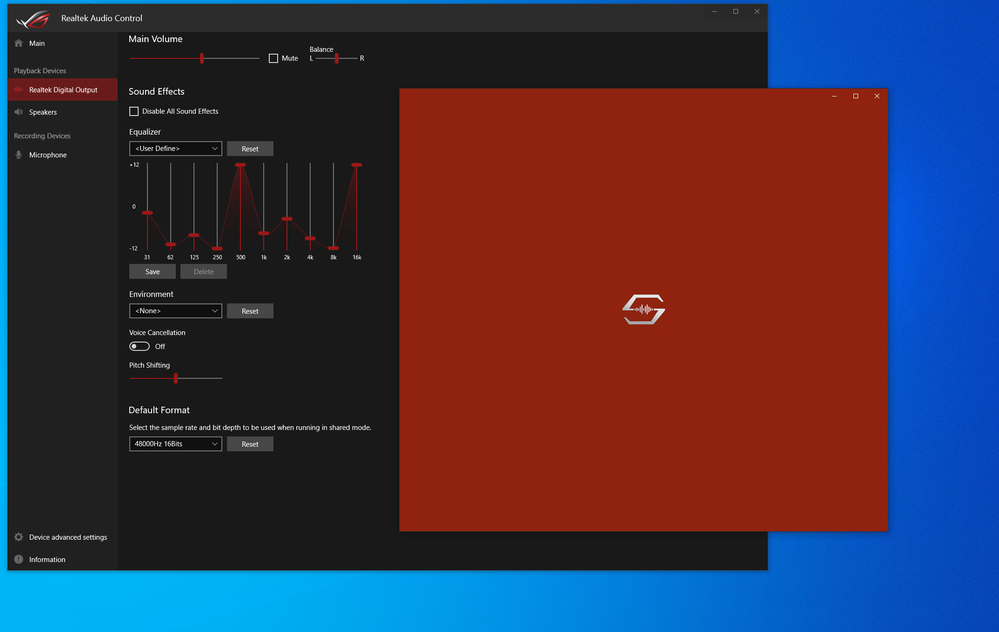The width and height of the screenshot is (999, 632).
Task: Click the 4k equalizer band handle
Action: point(310,238)
